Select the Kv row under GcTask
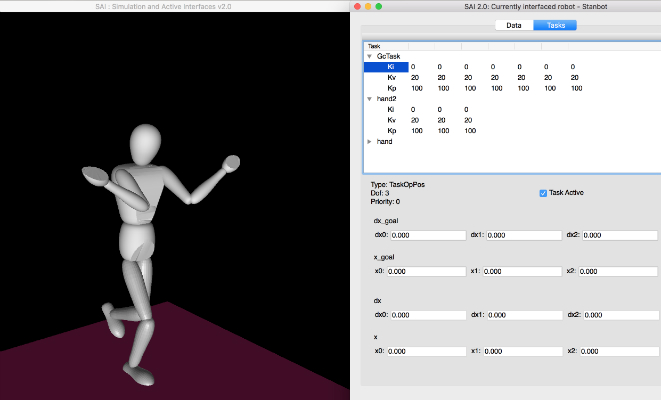This screenshot has width=661, height=400. tap(391, 77)
